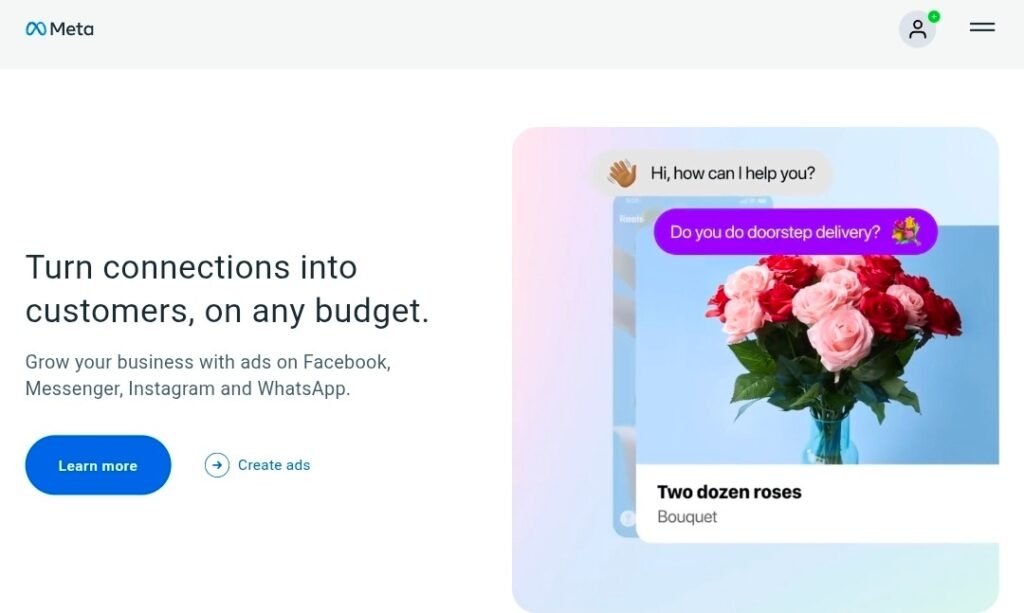Click the 'Meta' wordmark text in header
The image size is (1024, 613).
(72, 29)
